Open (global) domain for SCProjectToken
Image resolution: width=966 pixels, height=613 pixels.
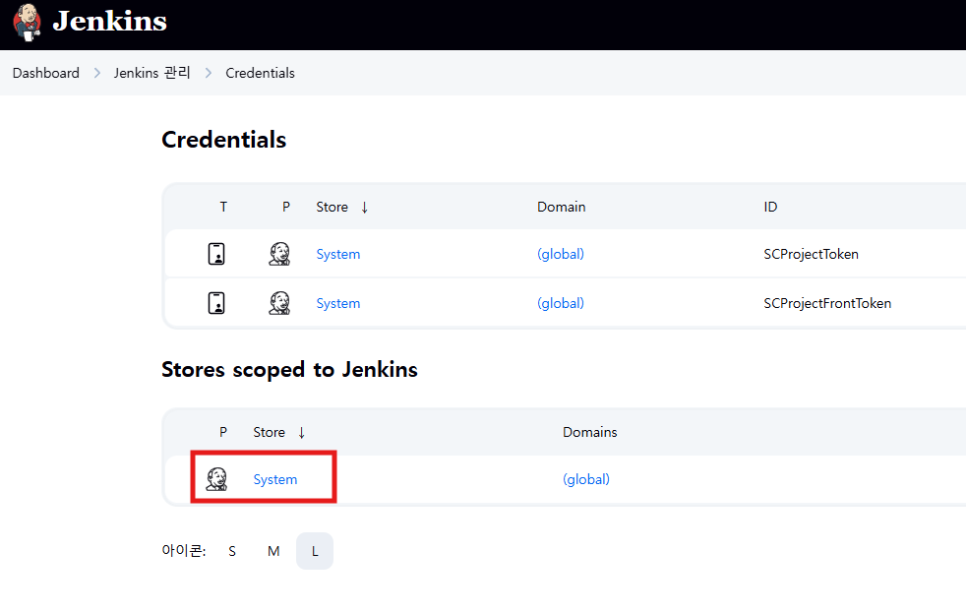point(561,254)
